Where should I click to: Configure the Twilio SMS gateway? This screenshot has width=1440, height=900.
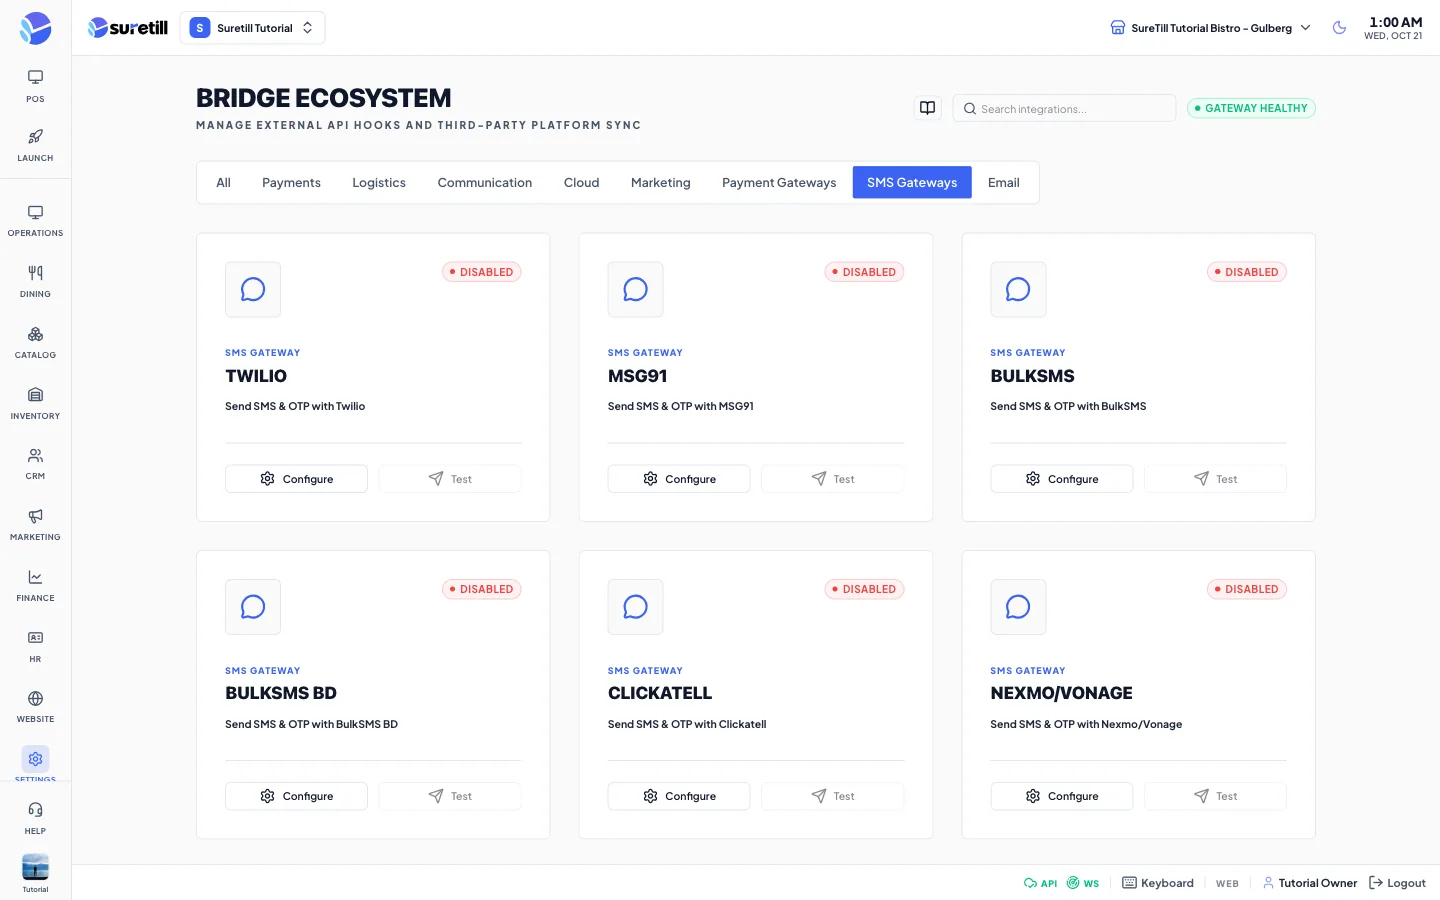point(296,479)
